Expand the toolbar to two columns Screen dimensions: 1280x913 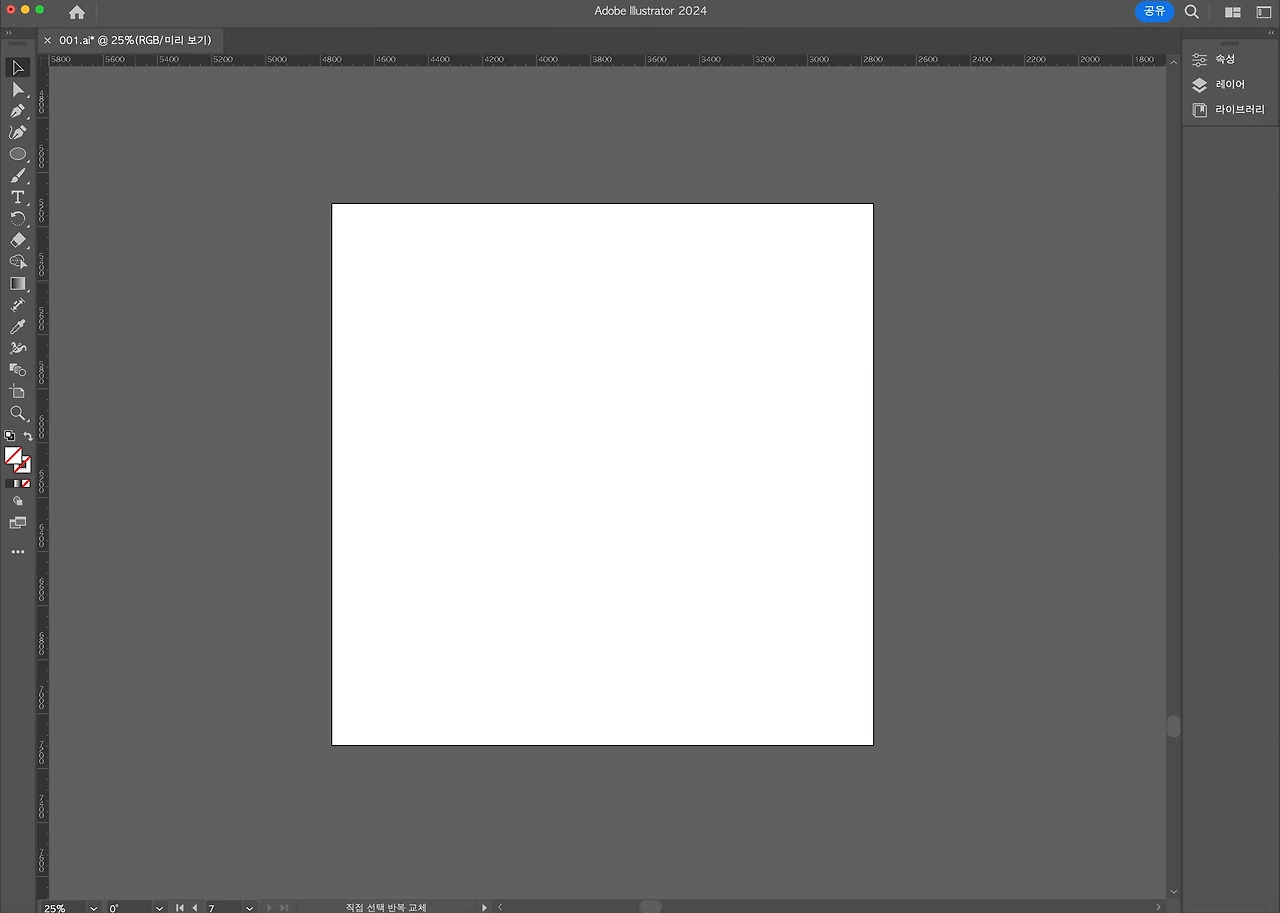(9, 32)
